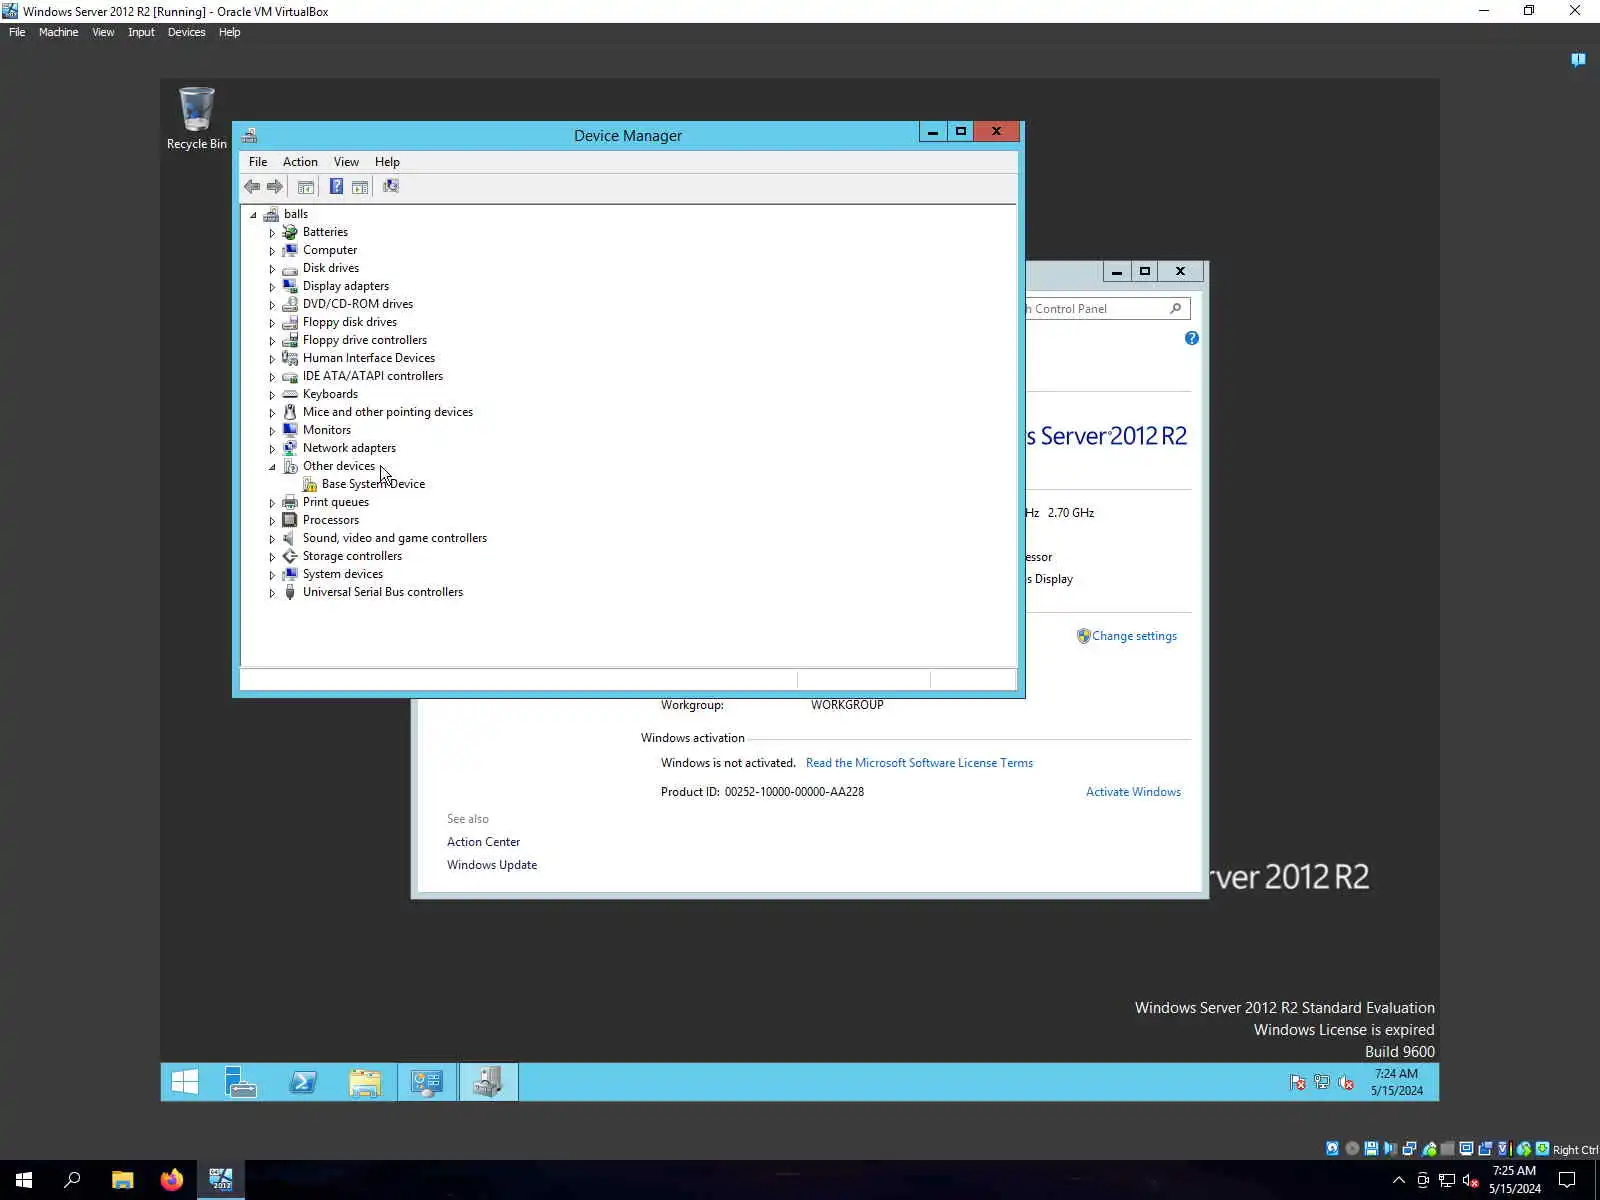Expand the Disk drives category
Image resolution: width=1600 pixels, height=1200 pixels.
[x=272, y=268]
